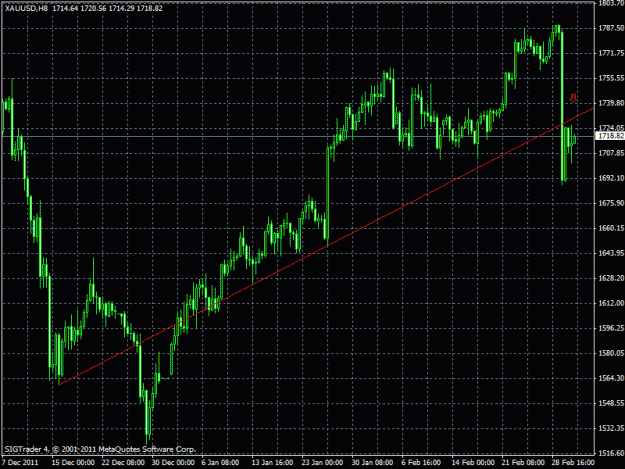
Task: Click the 30 Jan 08:00 time label
Action: click(373, 463)
